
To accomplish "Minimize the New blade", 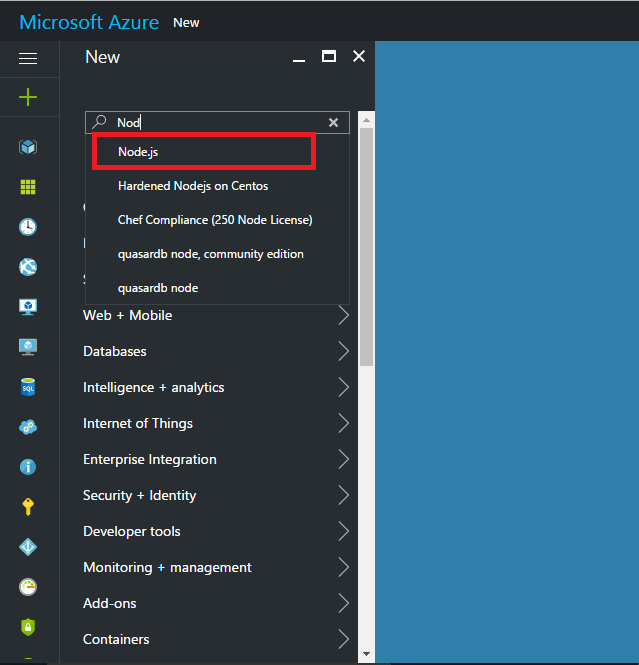I will [x=299, y=61].
